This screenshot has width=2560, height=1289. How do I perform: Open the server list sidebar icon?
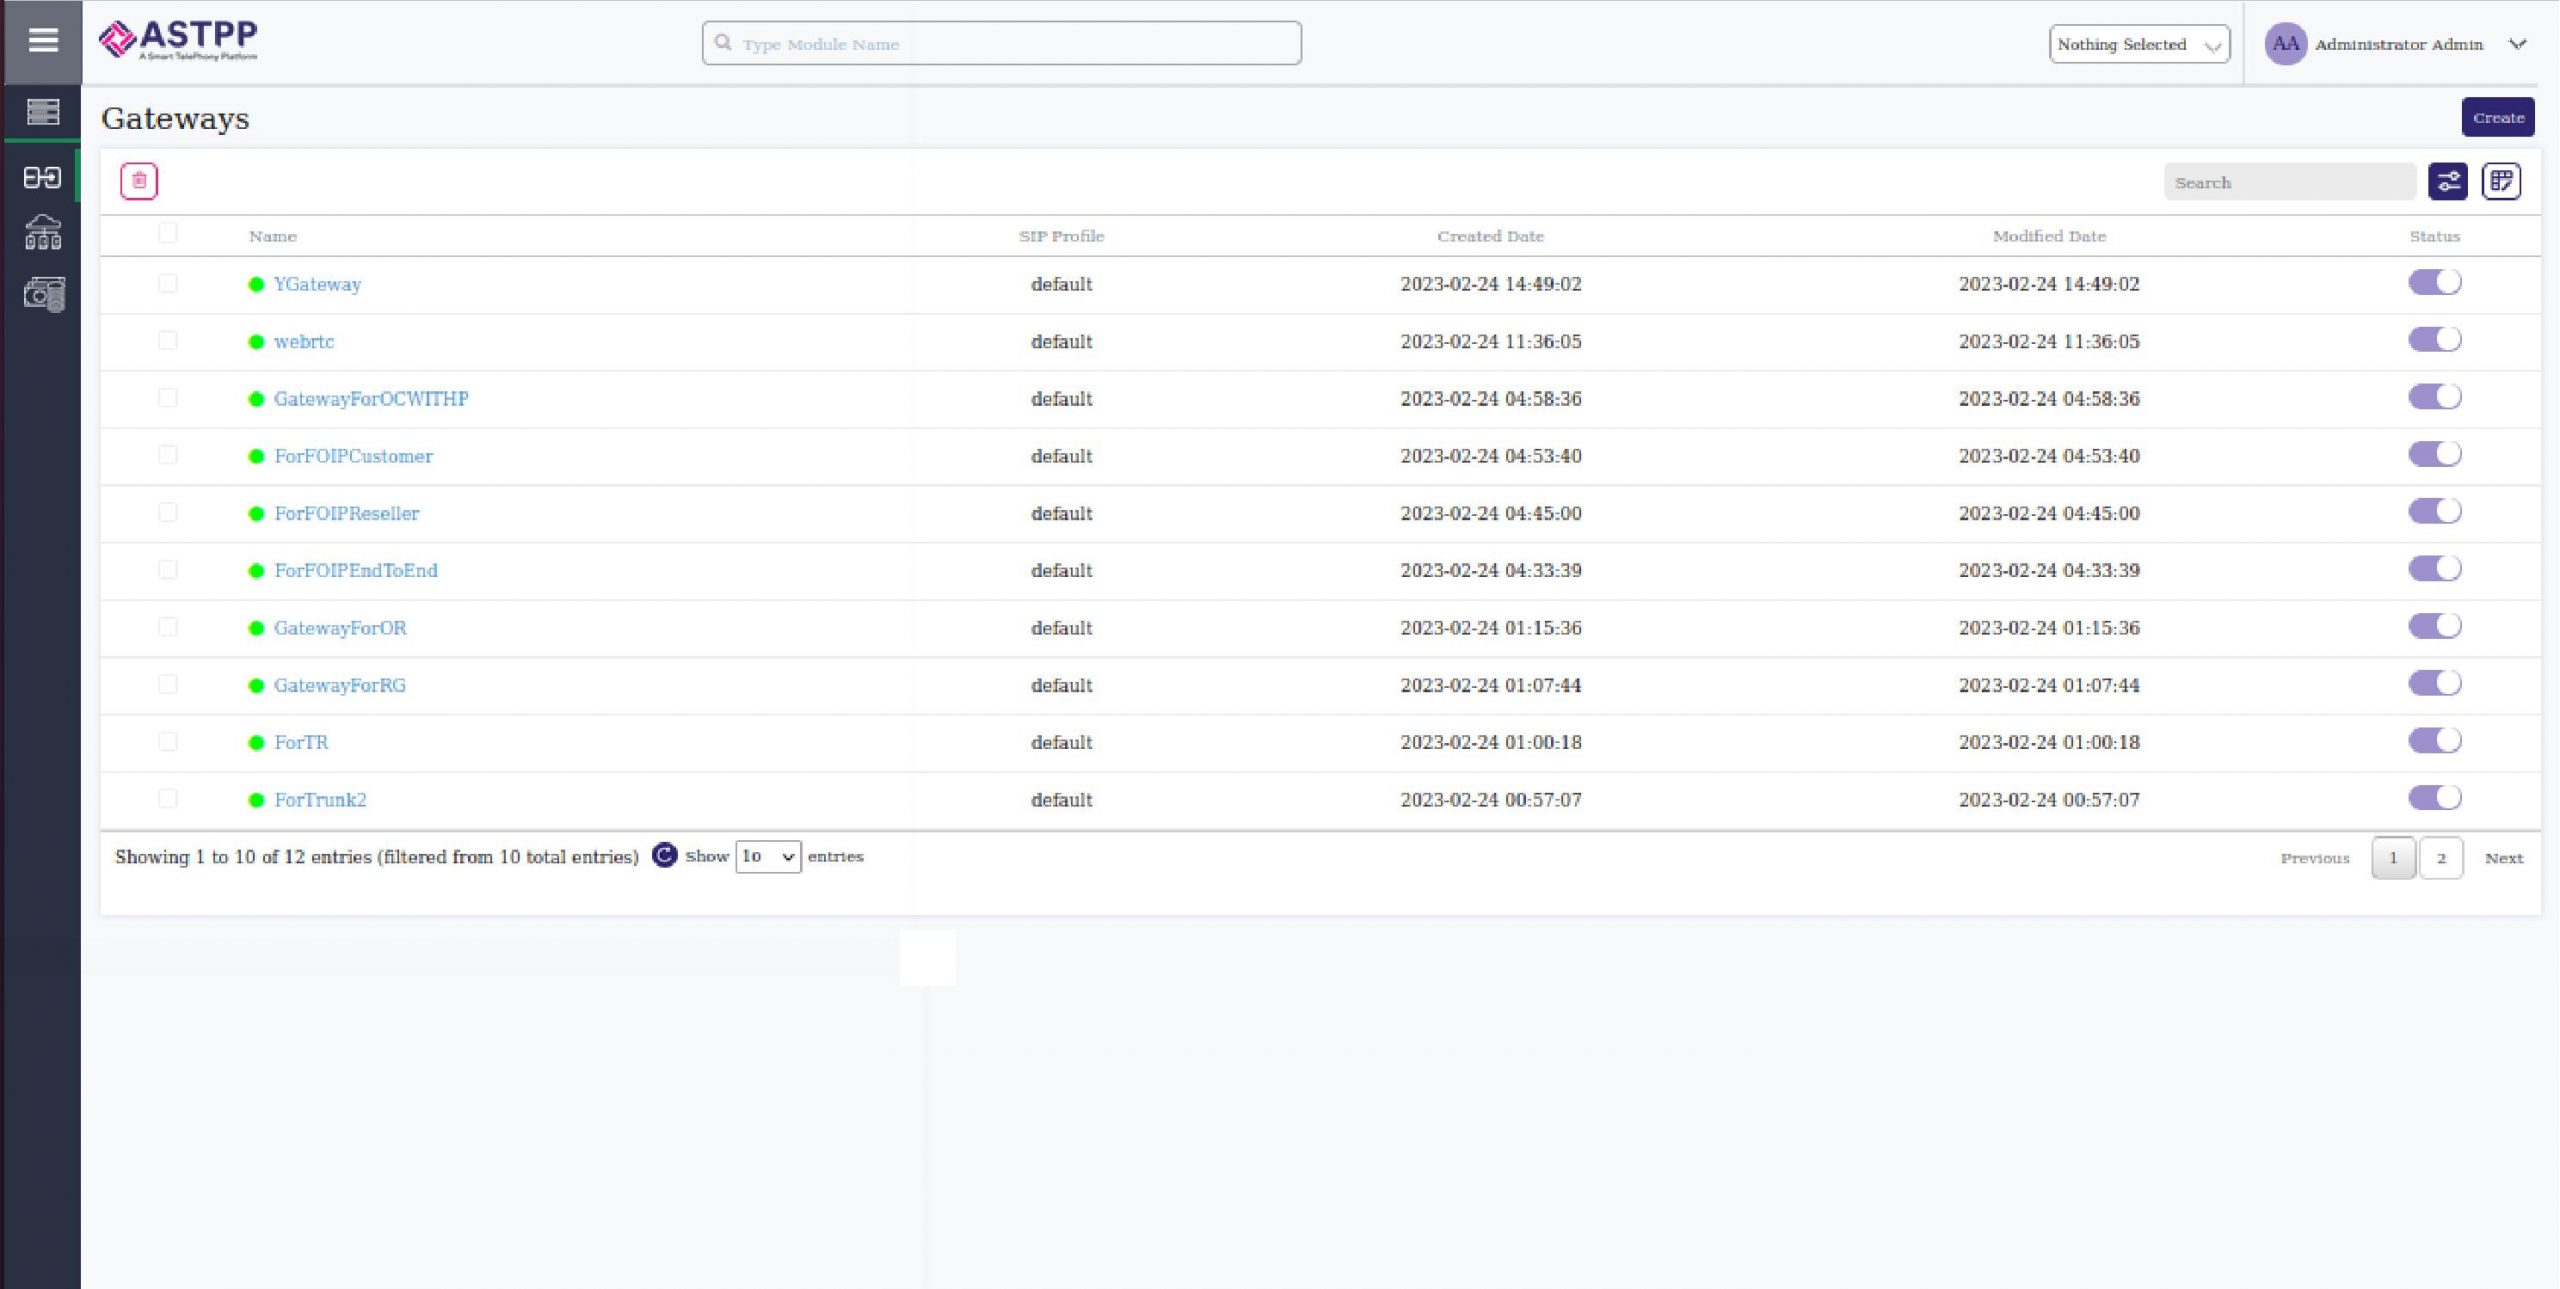pos(43,112)
